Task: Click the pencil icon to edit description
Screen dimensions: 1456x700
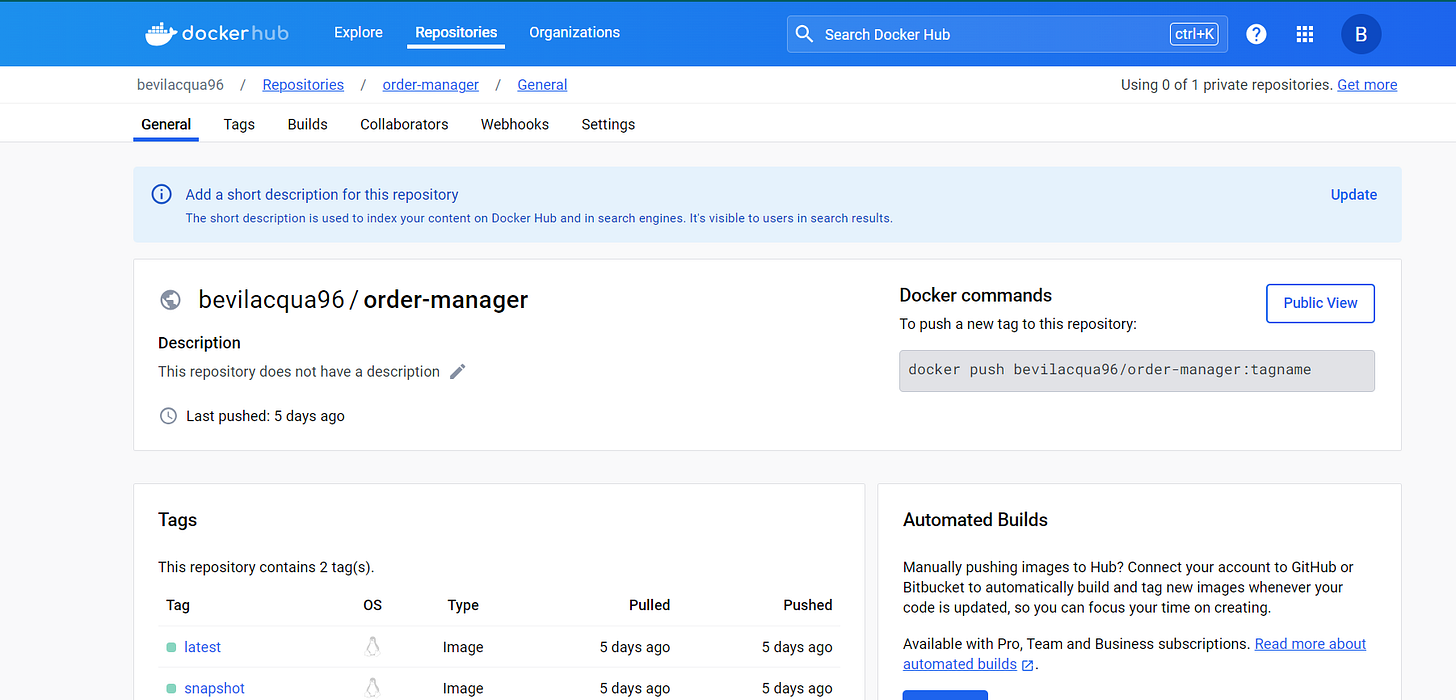Action: [x=458, y=371]
